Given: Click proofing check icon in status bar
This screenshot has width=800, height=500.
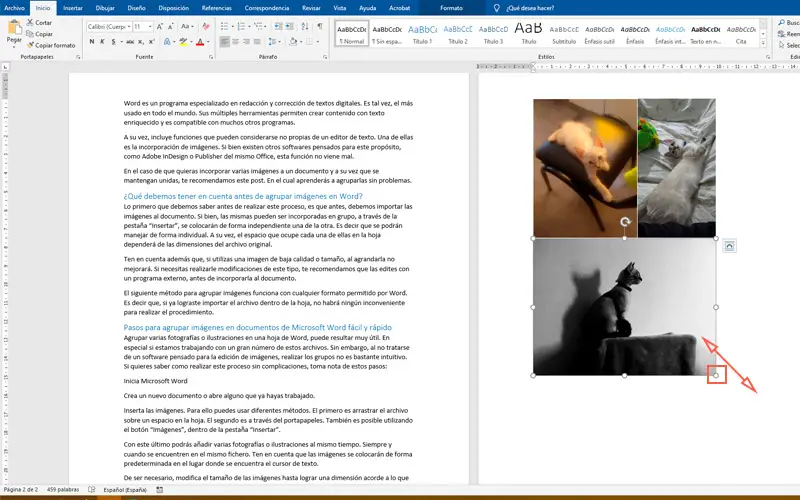Looking at the screenshot, I should tap(91, 490).
